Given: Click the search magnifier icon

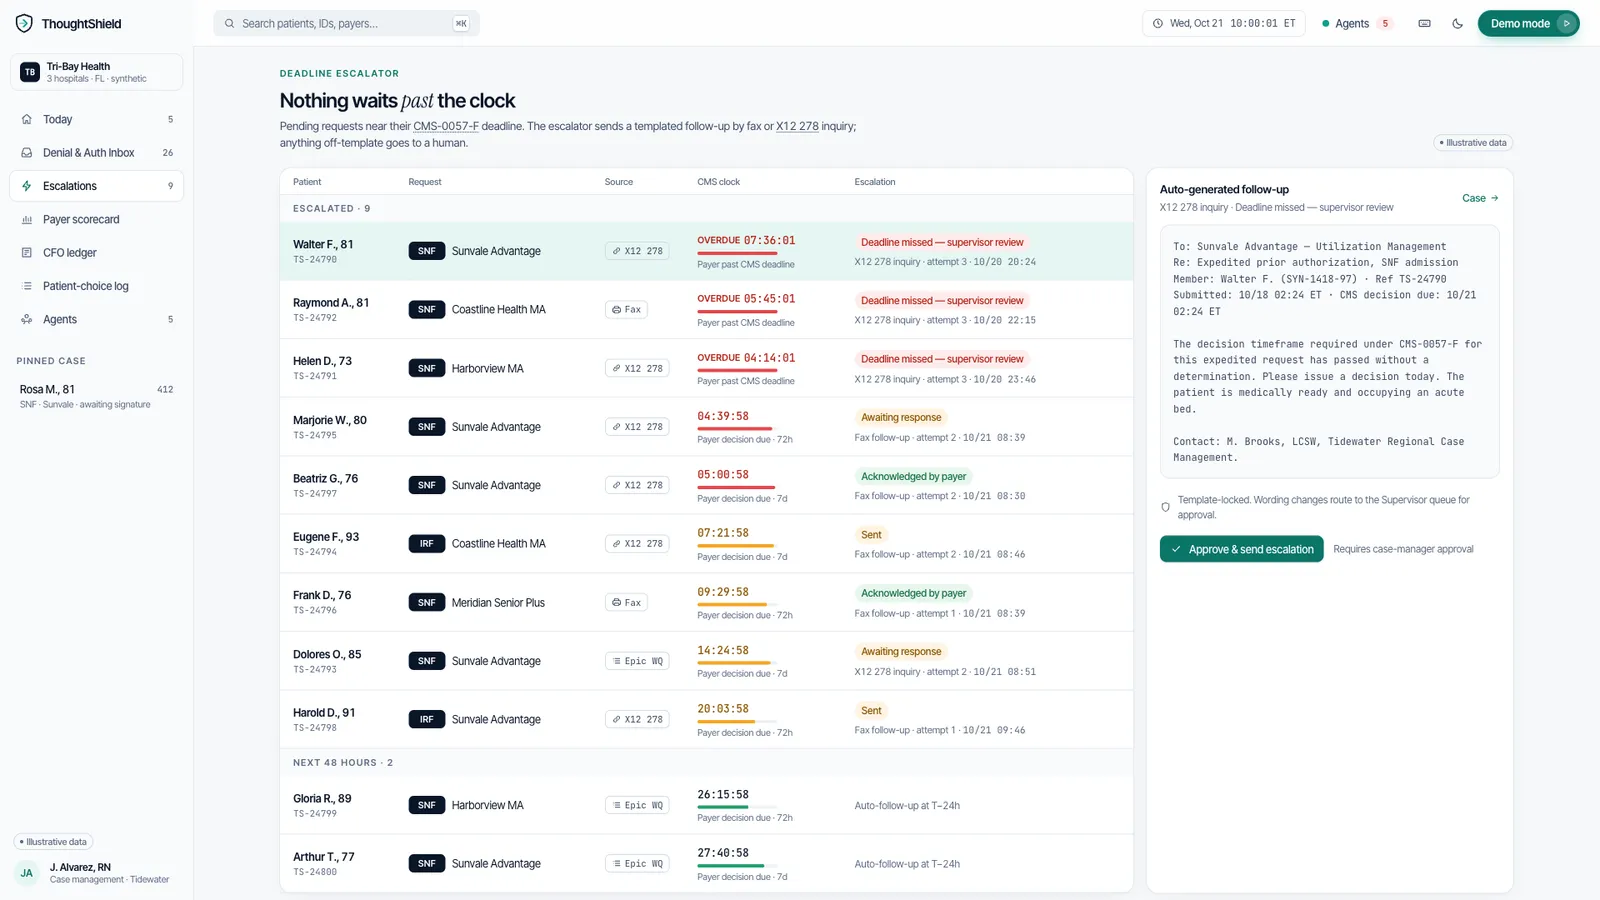Looking at the screenshot, I should coord(230,23).
